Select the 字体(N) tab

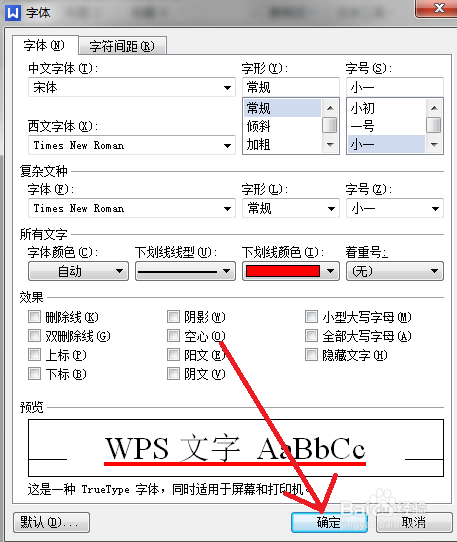pos(44,45)
